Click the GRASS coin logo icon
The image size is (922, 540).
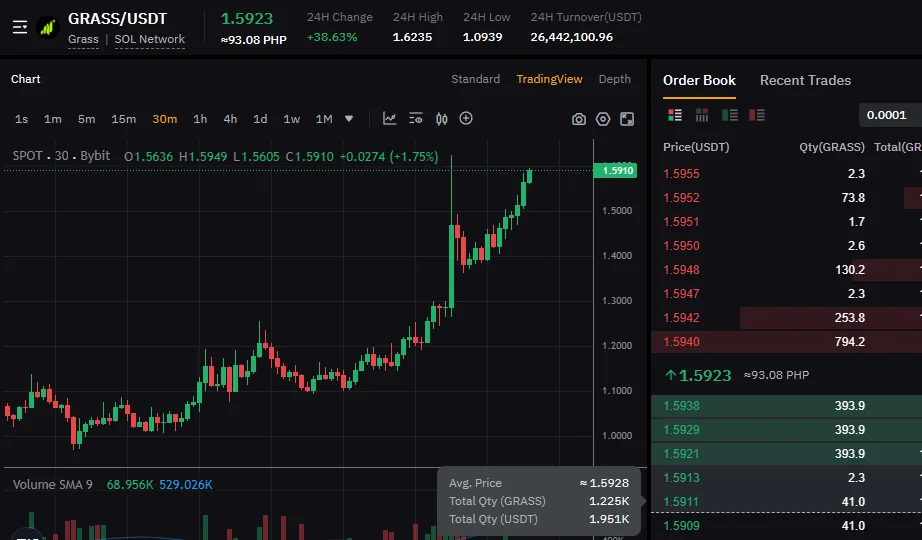click(x=48, y=27)
